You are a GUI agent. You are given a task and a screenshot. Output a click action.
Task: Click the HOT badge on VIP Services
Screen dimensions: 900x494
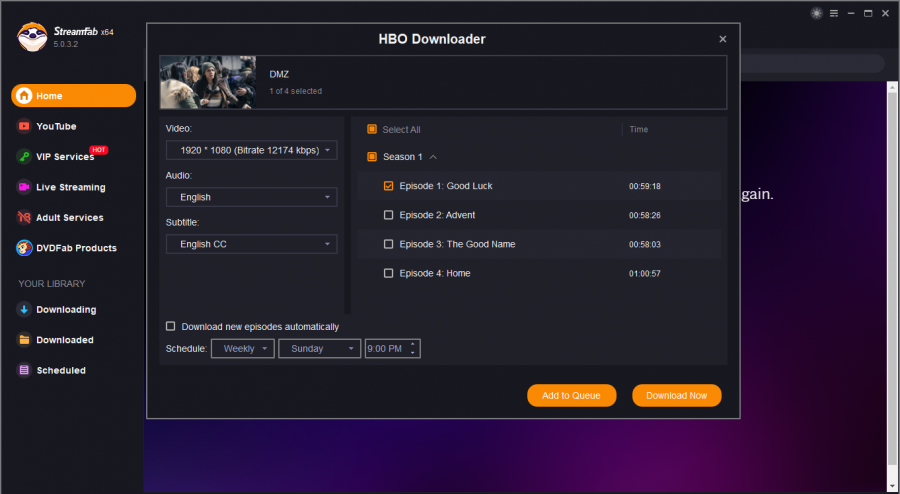[x=99, y=150]
